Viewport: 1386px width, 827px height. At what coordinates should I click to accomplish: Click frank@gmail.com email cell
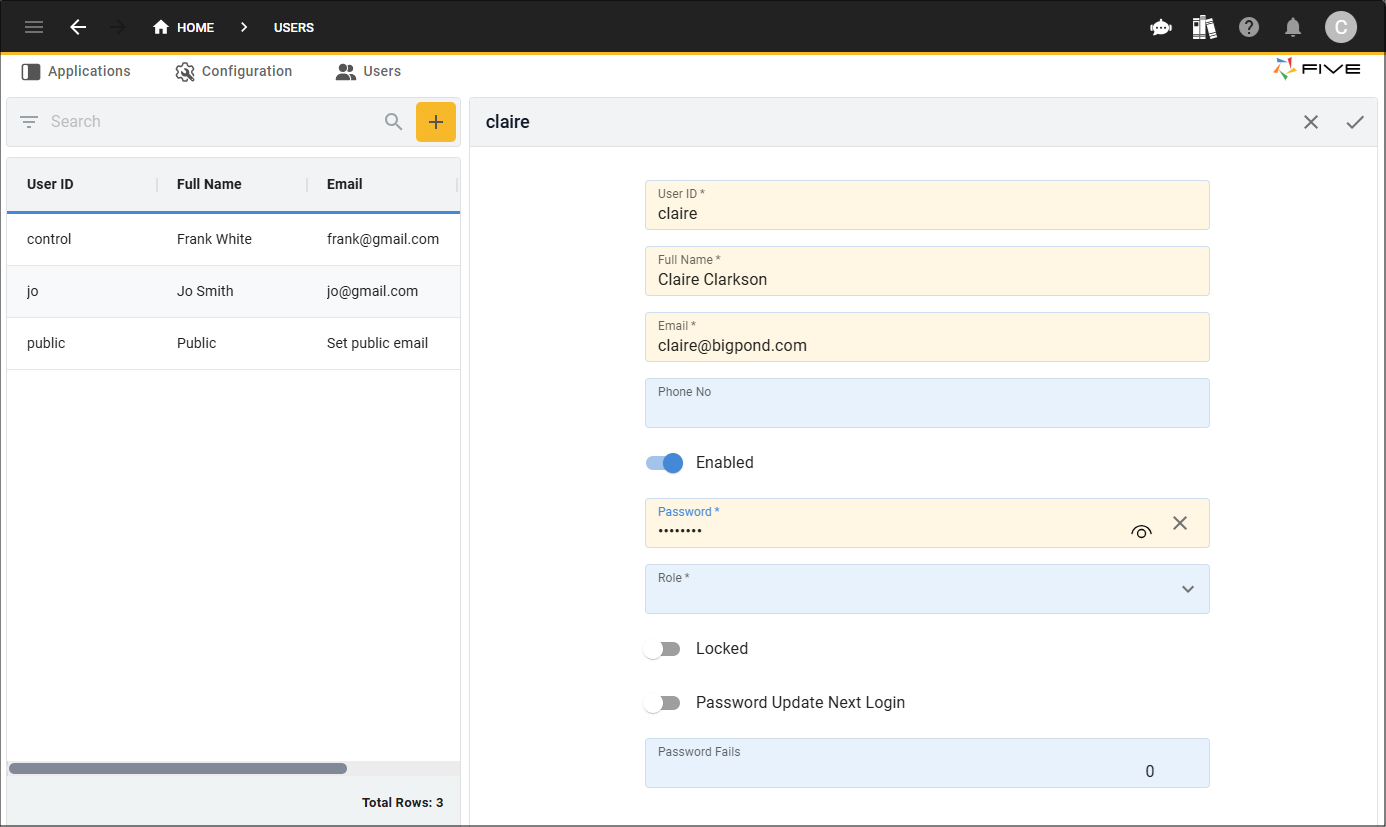[x=383, y=239]
